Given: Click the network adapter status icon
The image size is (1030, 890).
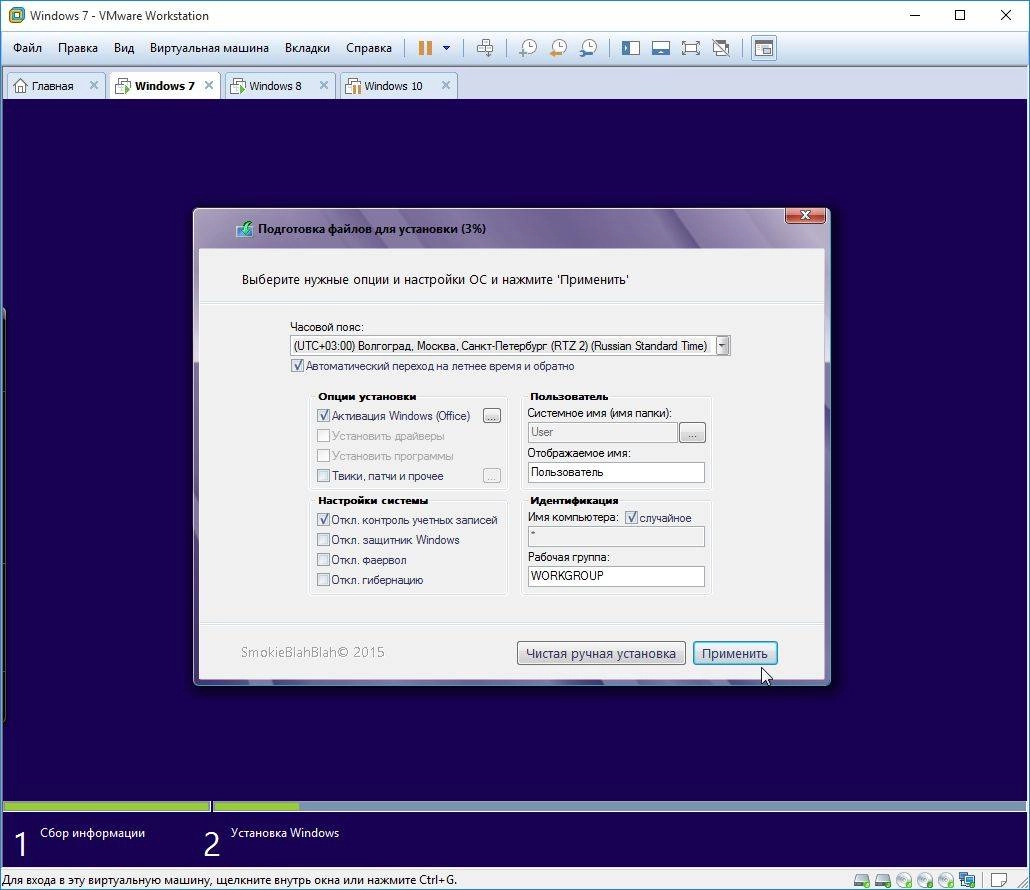Looking at the screenshot, I should 967,879.
